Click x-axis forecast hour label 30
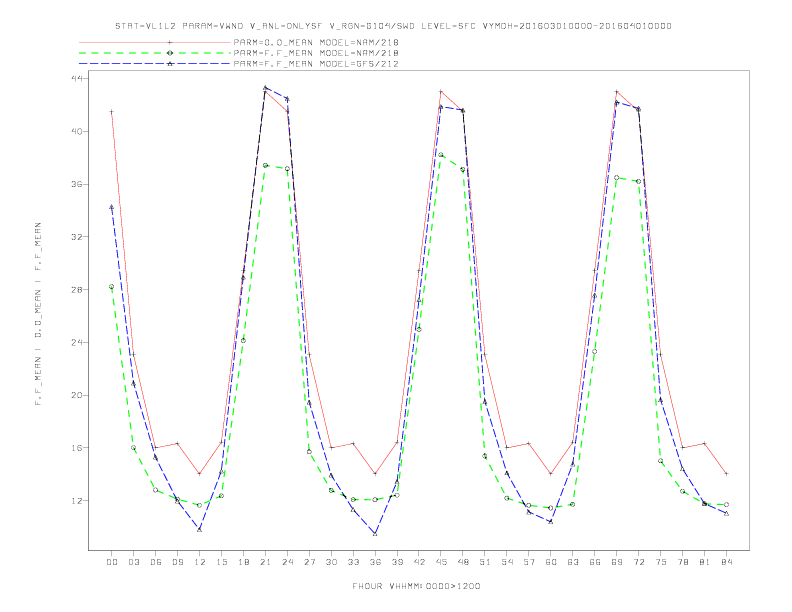792x612 pixels. click(331, 562)
